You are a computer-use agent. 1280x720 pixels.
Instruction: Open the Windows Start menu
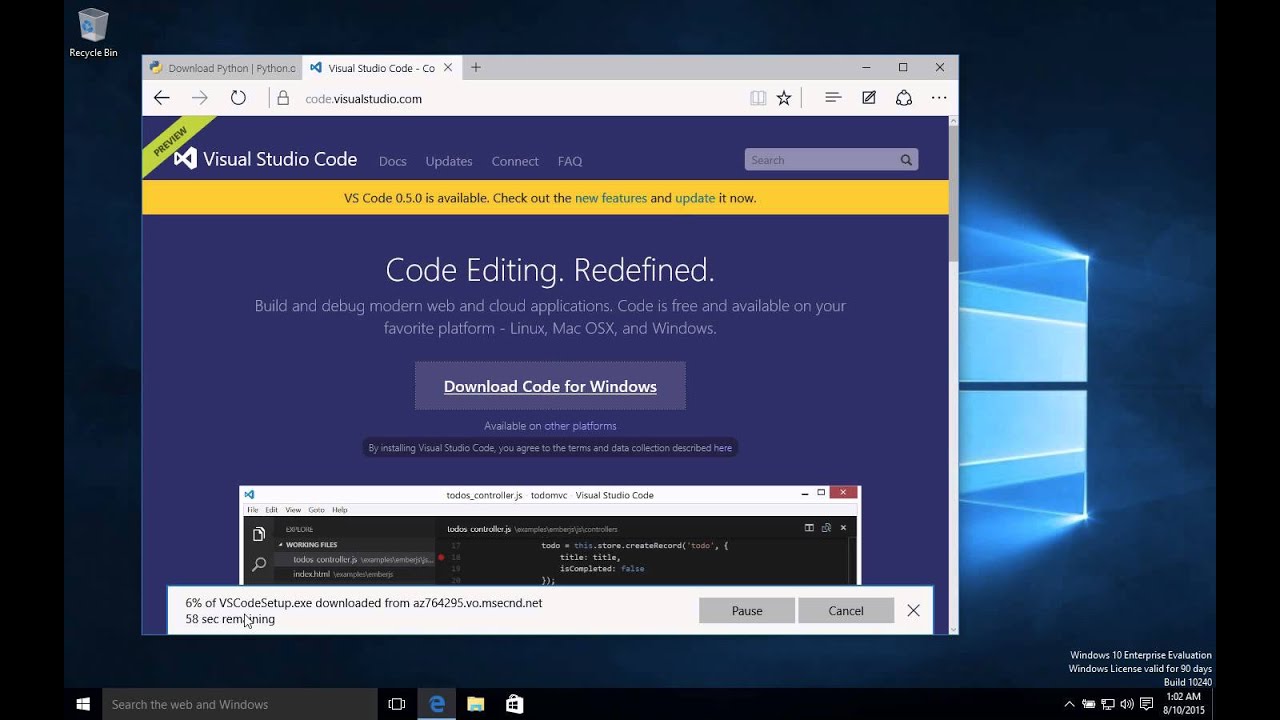[x=83, y=704]
